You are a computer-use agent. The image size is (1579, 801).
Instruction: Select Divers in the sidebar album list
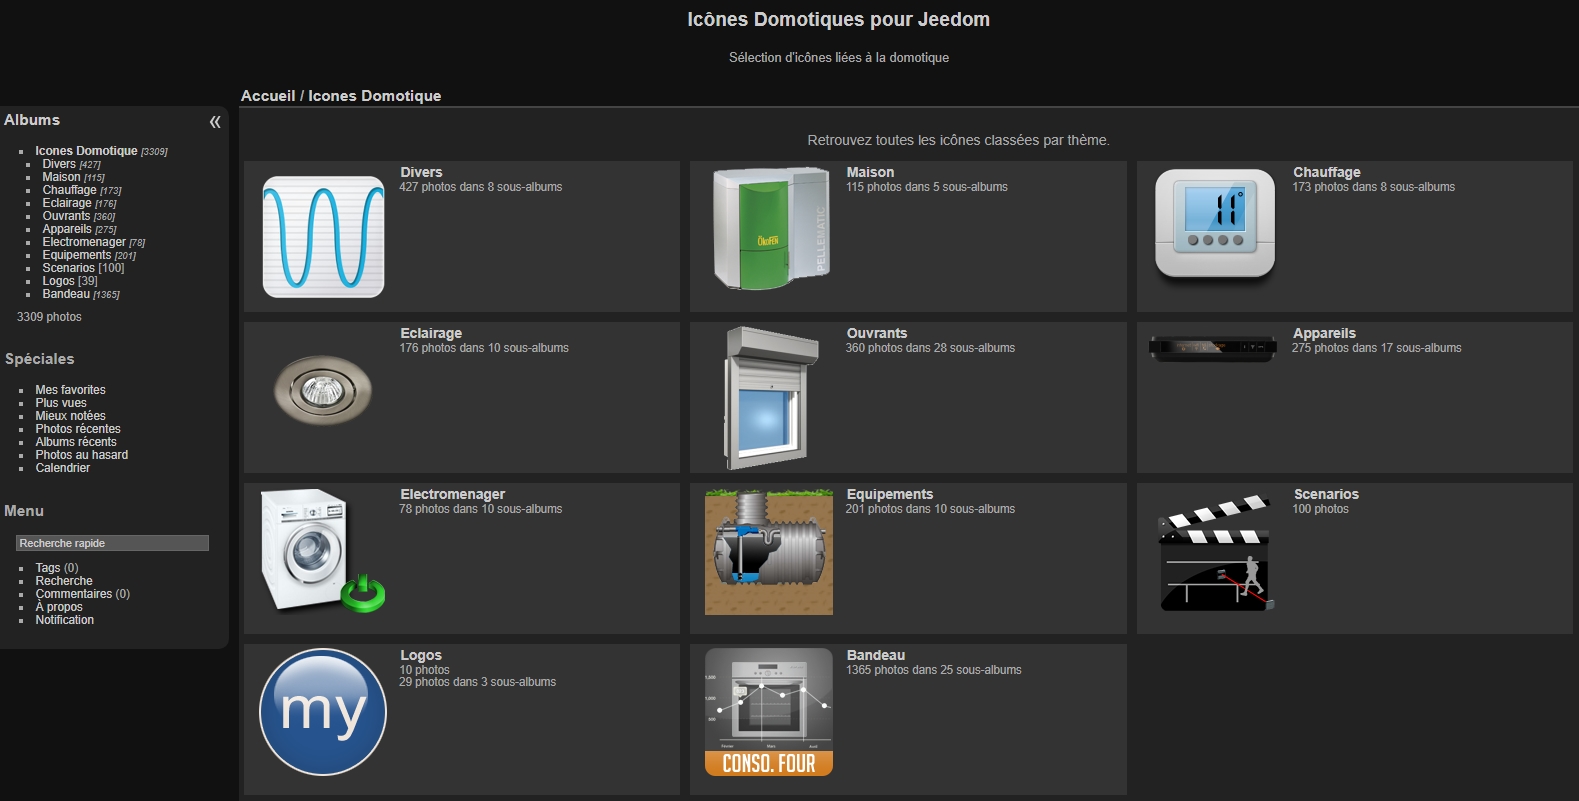pos(59,164)
